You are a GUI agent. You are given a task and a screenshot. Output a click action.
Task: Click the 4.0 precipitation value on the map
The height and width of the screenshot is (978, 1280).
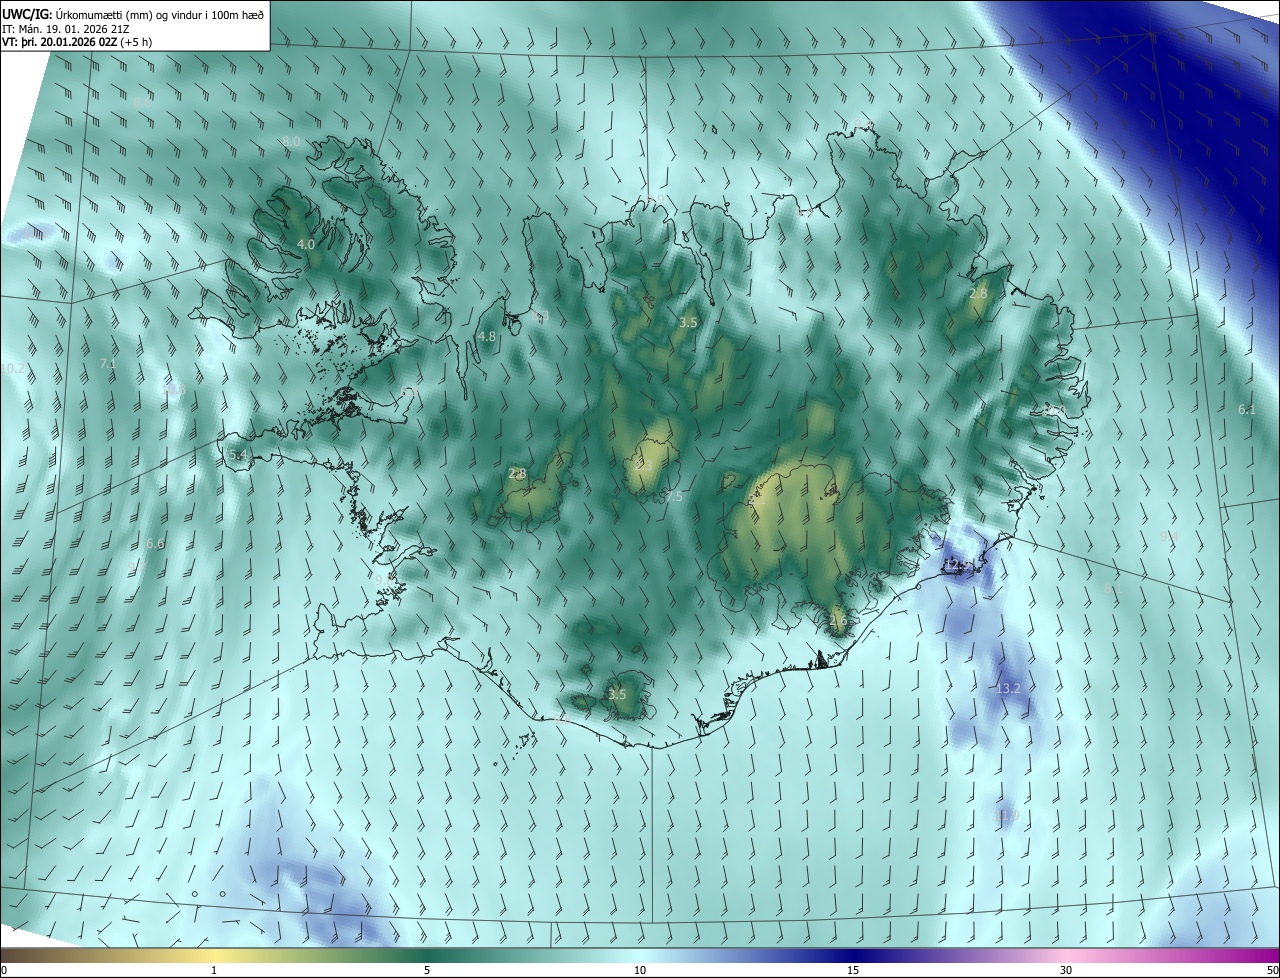[x=306, y=244]
